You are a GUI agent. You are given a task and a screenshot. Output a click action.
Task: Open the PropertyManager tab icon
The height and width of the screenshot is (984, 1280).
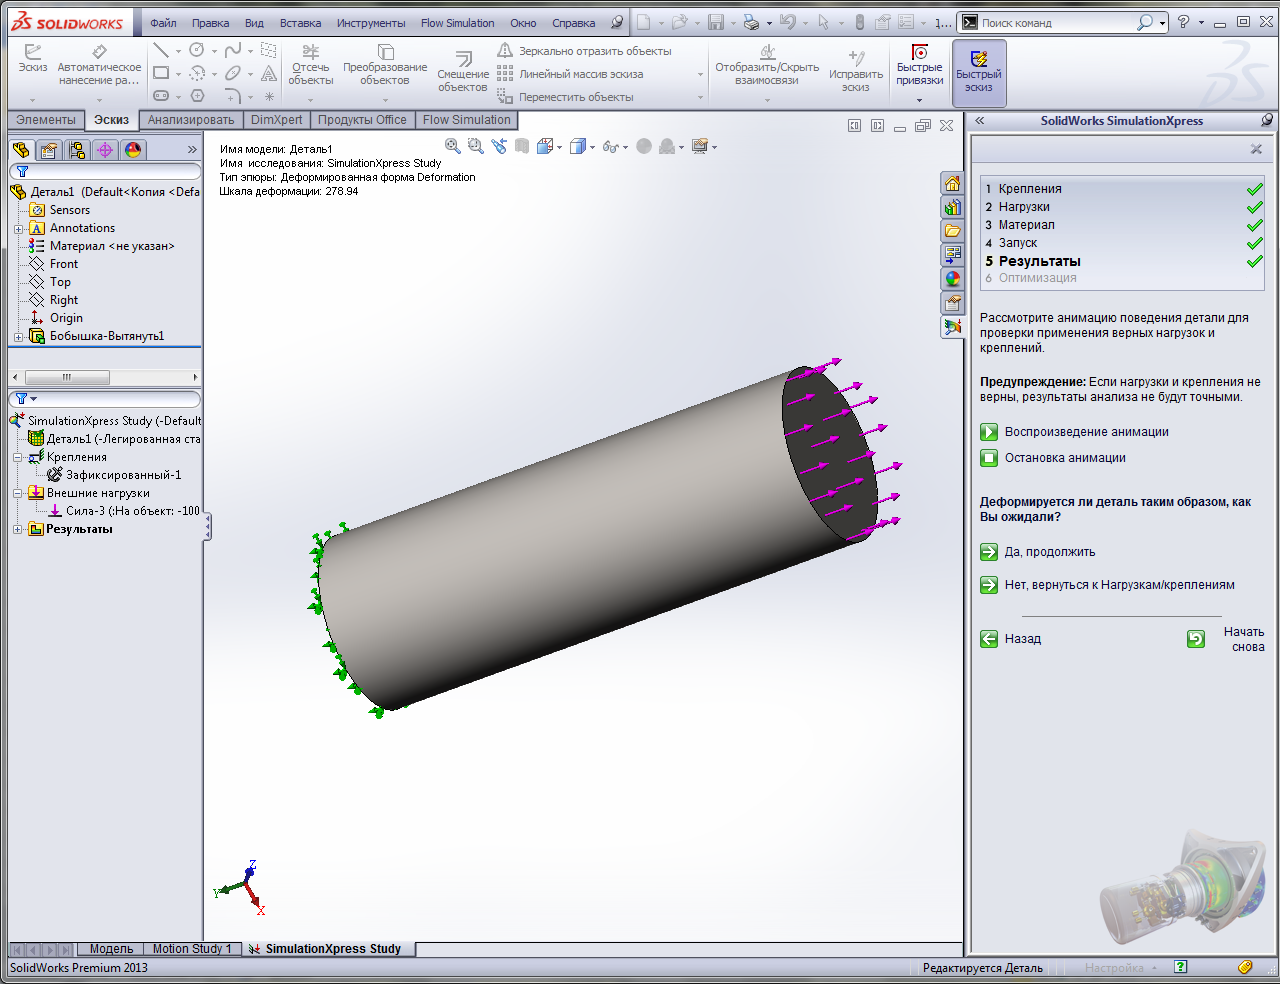(x=49, y=150)
